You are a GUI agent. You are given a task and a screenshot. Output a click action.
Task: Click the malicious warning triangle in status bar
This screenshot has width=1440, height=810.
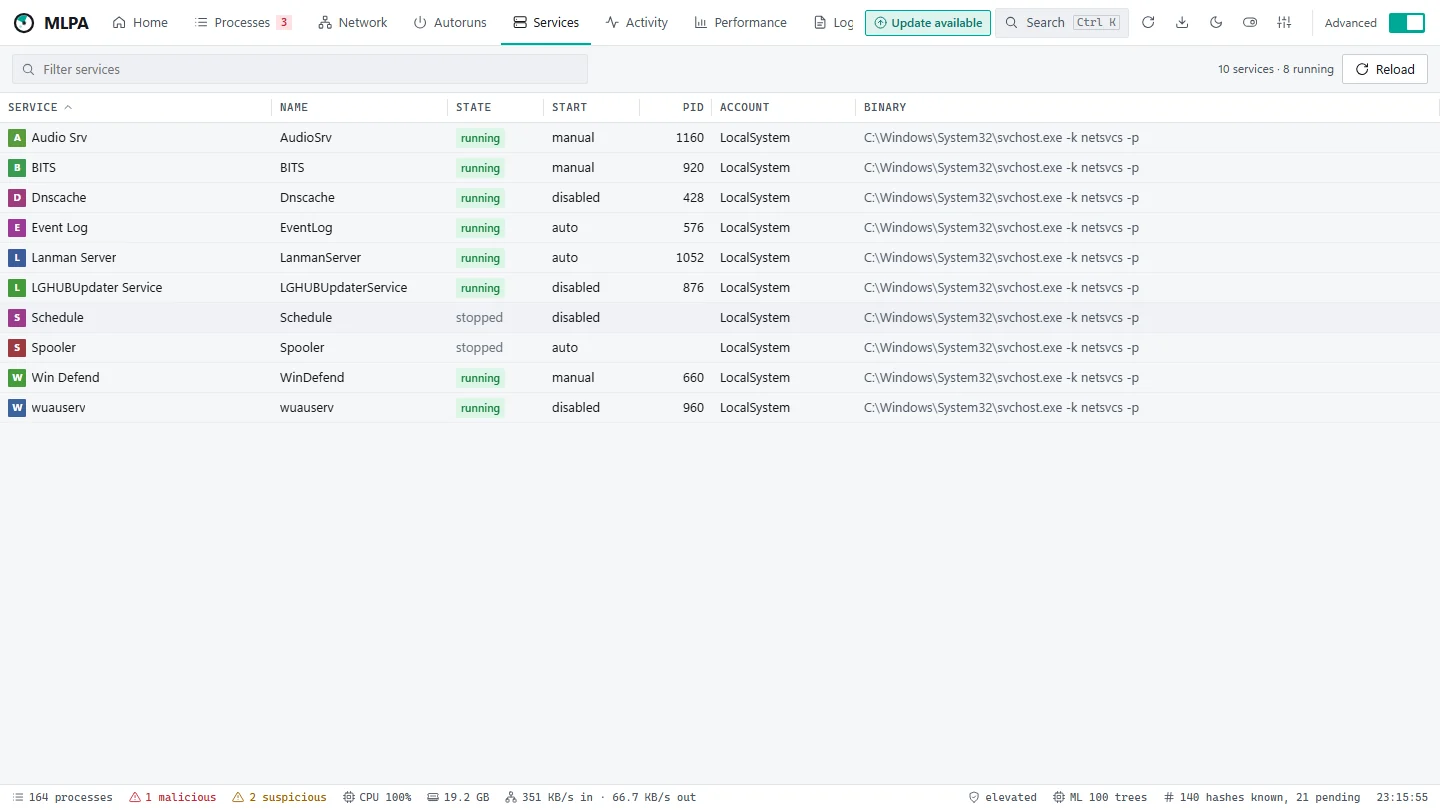[135, 798]
